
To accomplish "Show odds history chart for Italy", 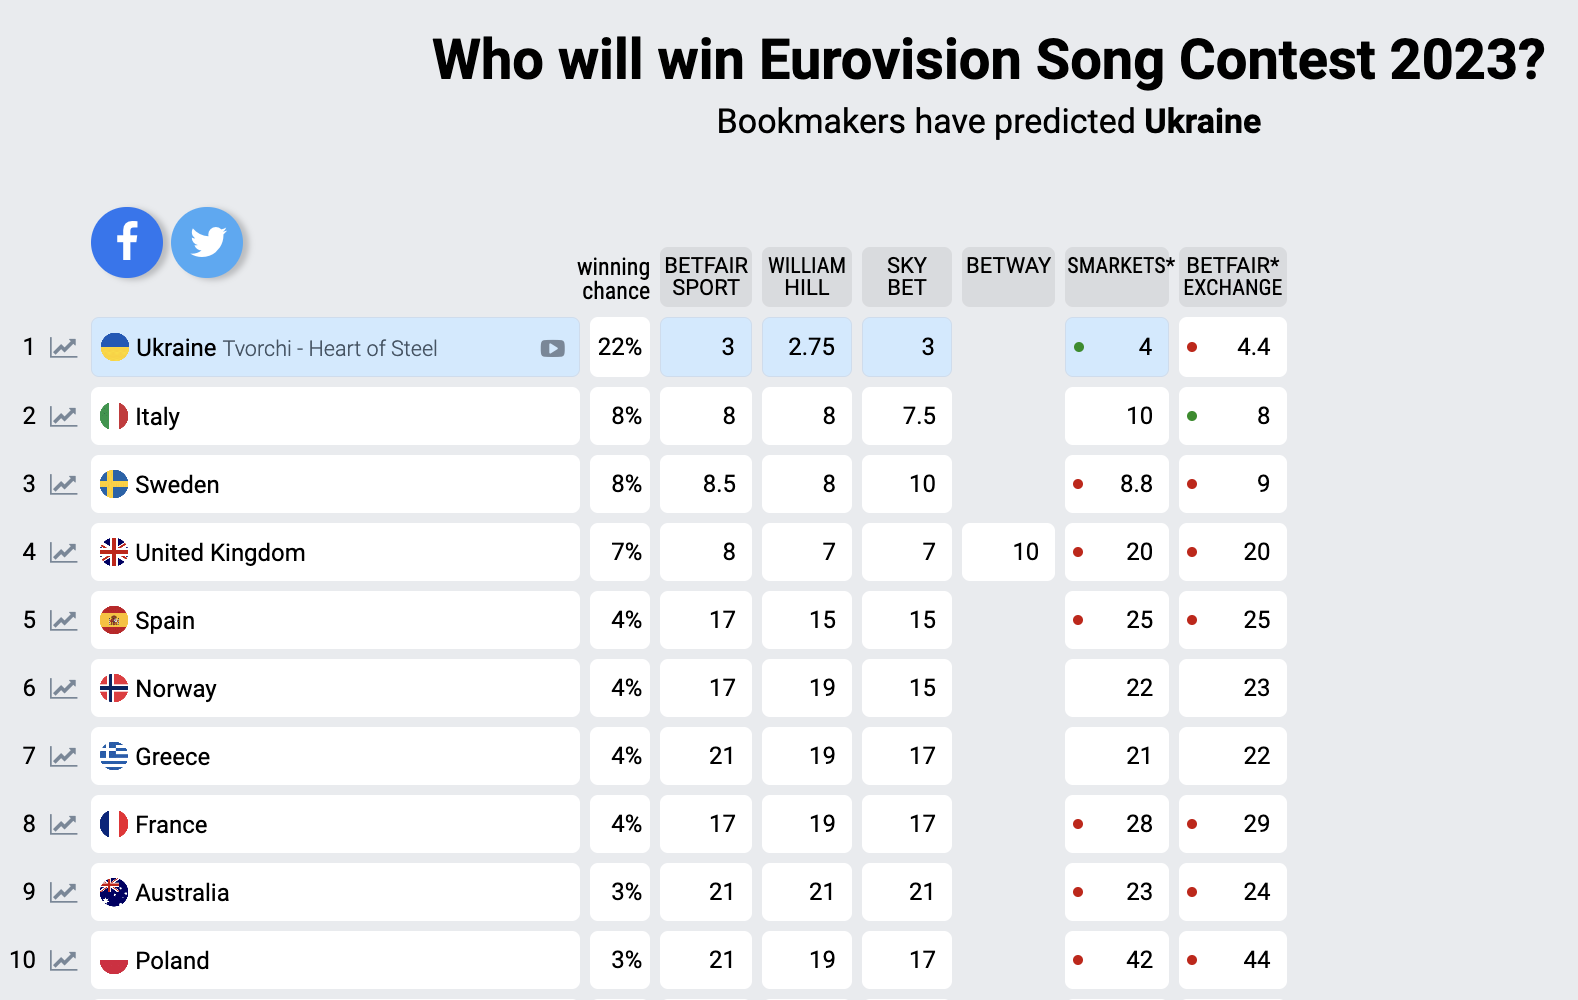I will (x=64, y=416).
